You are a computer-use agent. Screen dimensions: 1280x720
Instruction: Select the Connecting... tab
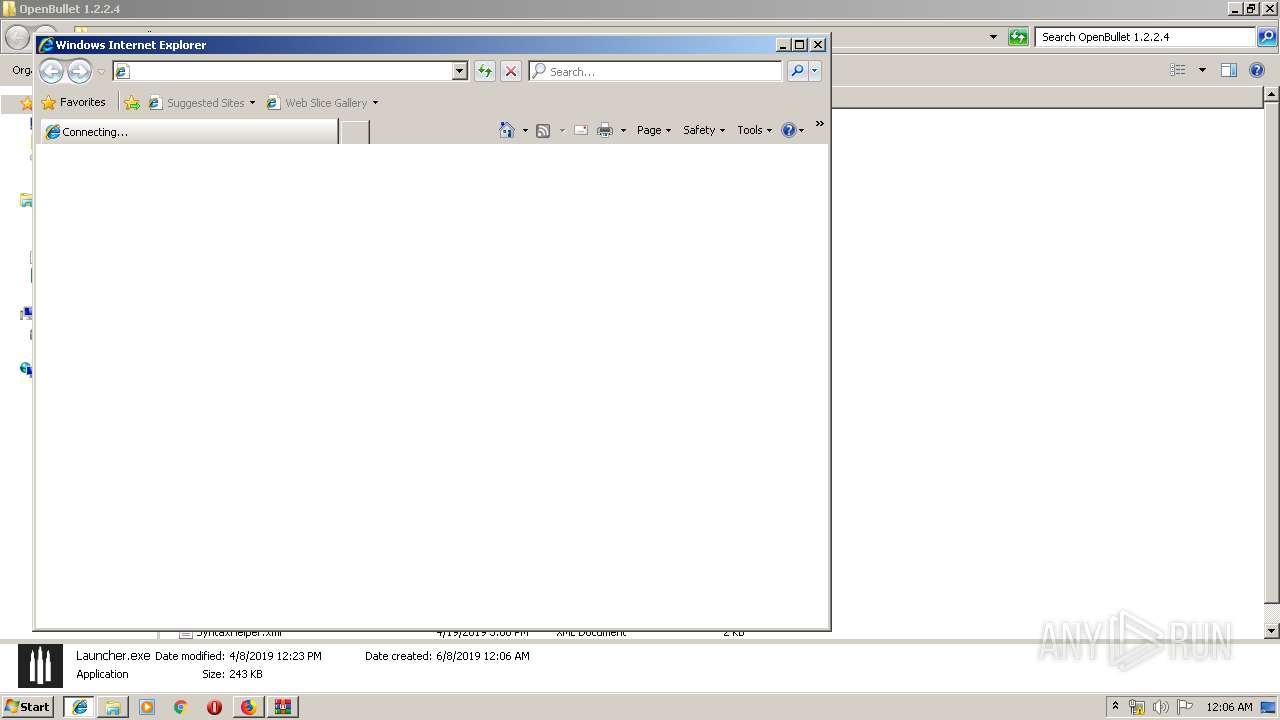[x=190, y=132]
